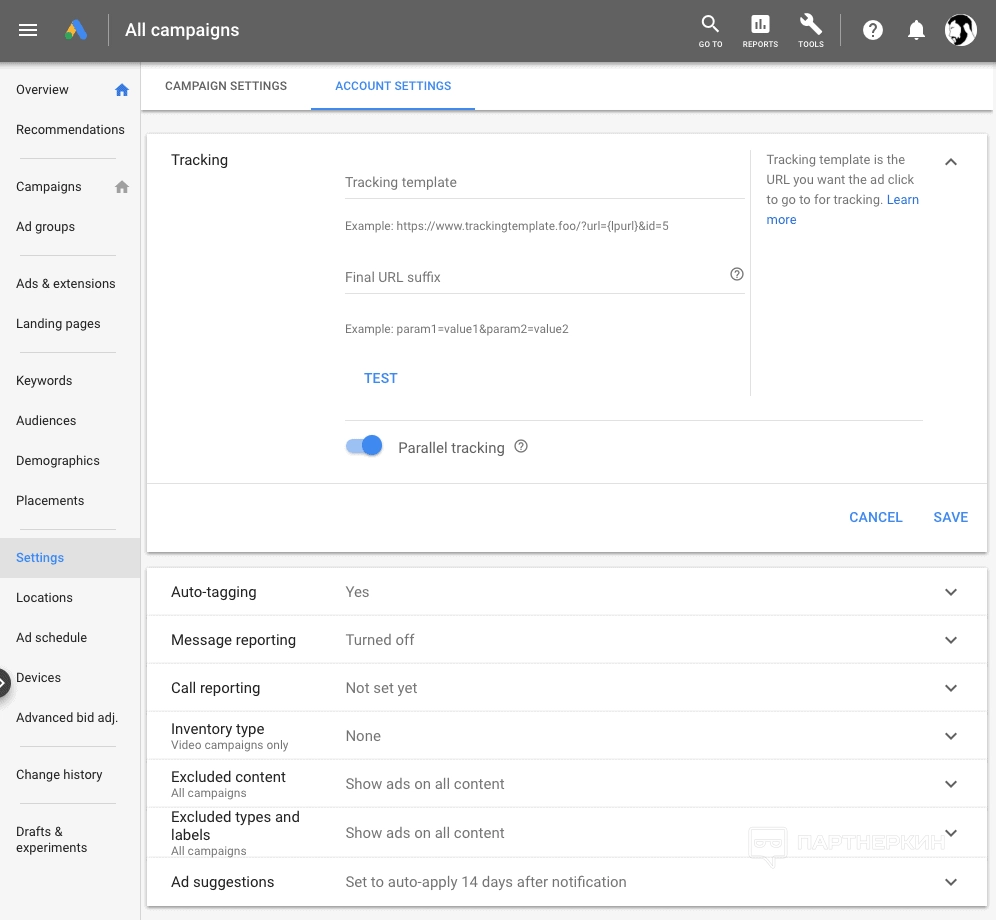Open the Help question mark icon
This screenshot has width=996, height=920.
(873, 30)
